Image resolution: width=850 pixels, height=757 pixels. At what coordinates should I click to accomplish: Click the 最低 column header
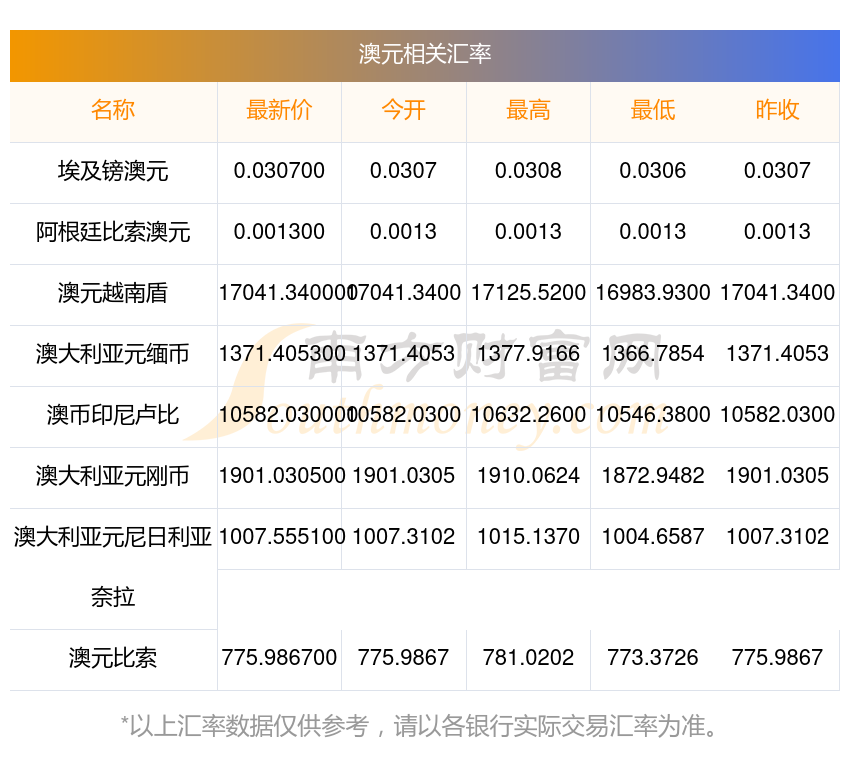[653, 110]
